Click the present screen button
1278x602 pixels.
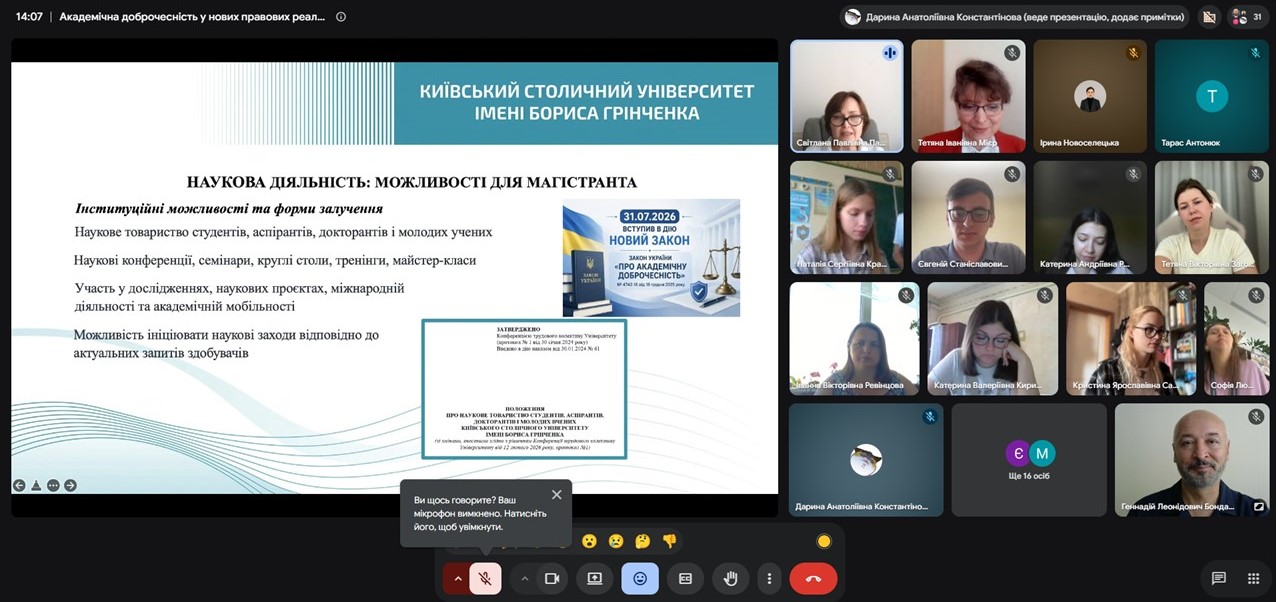(595, 578)
